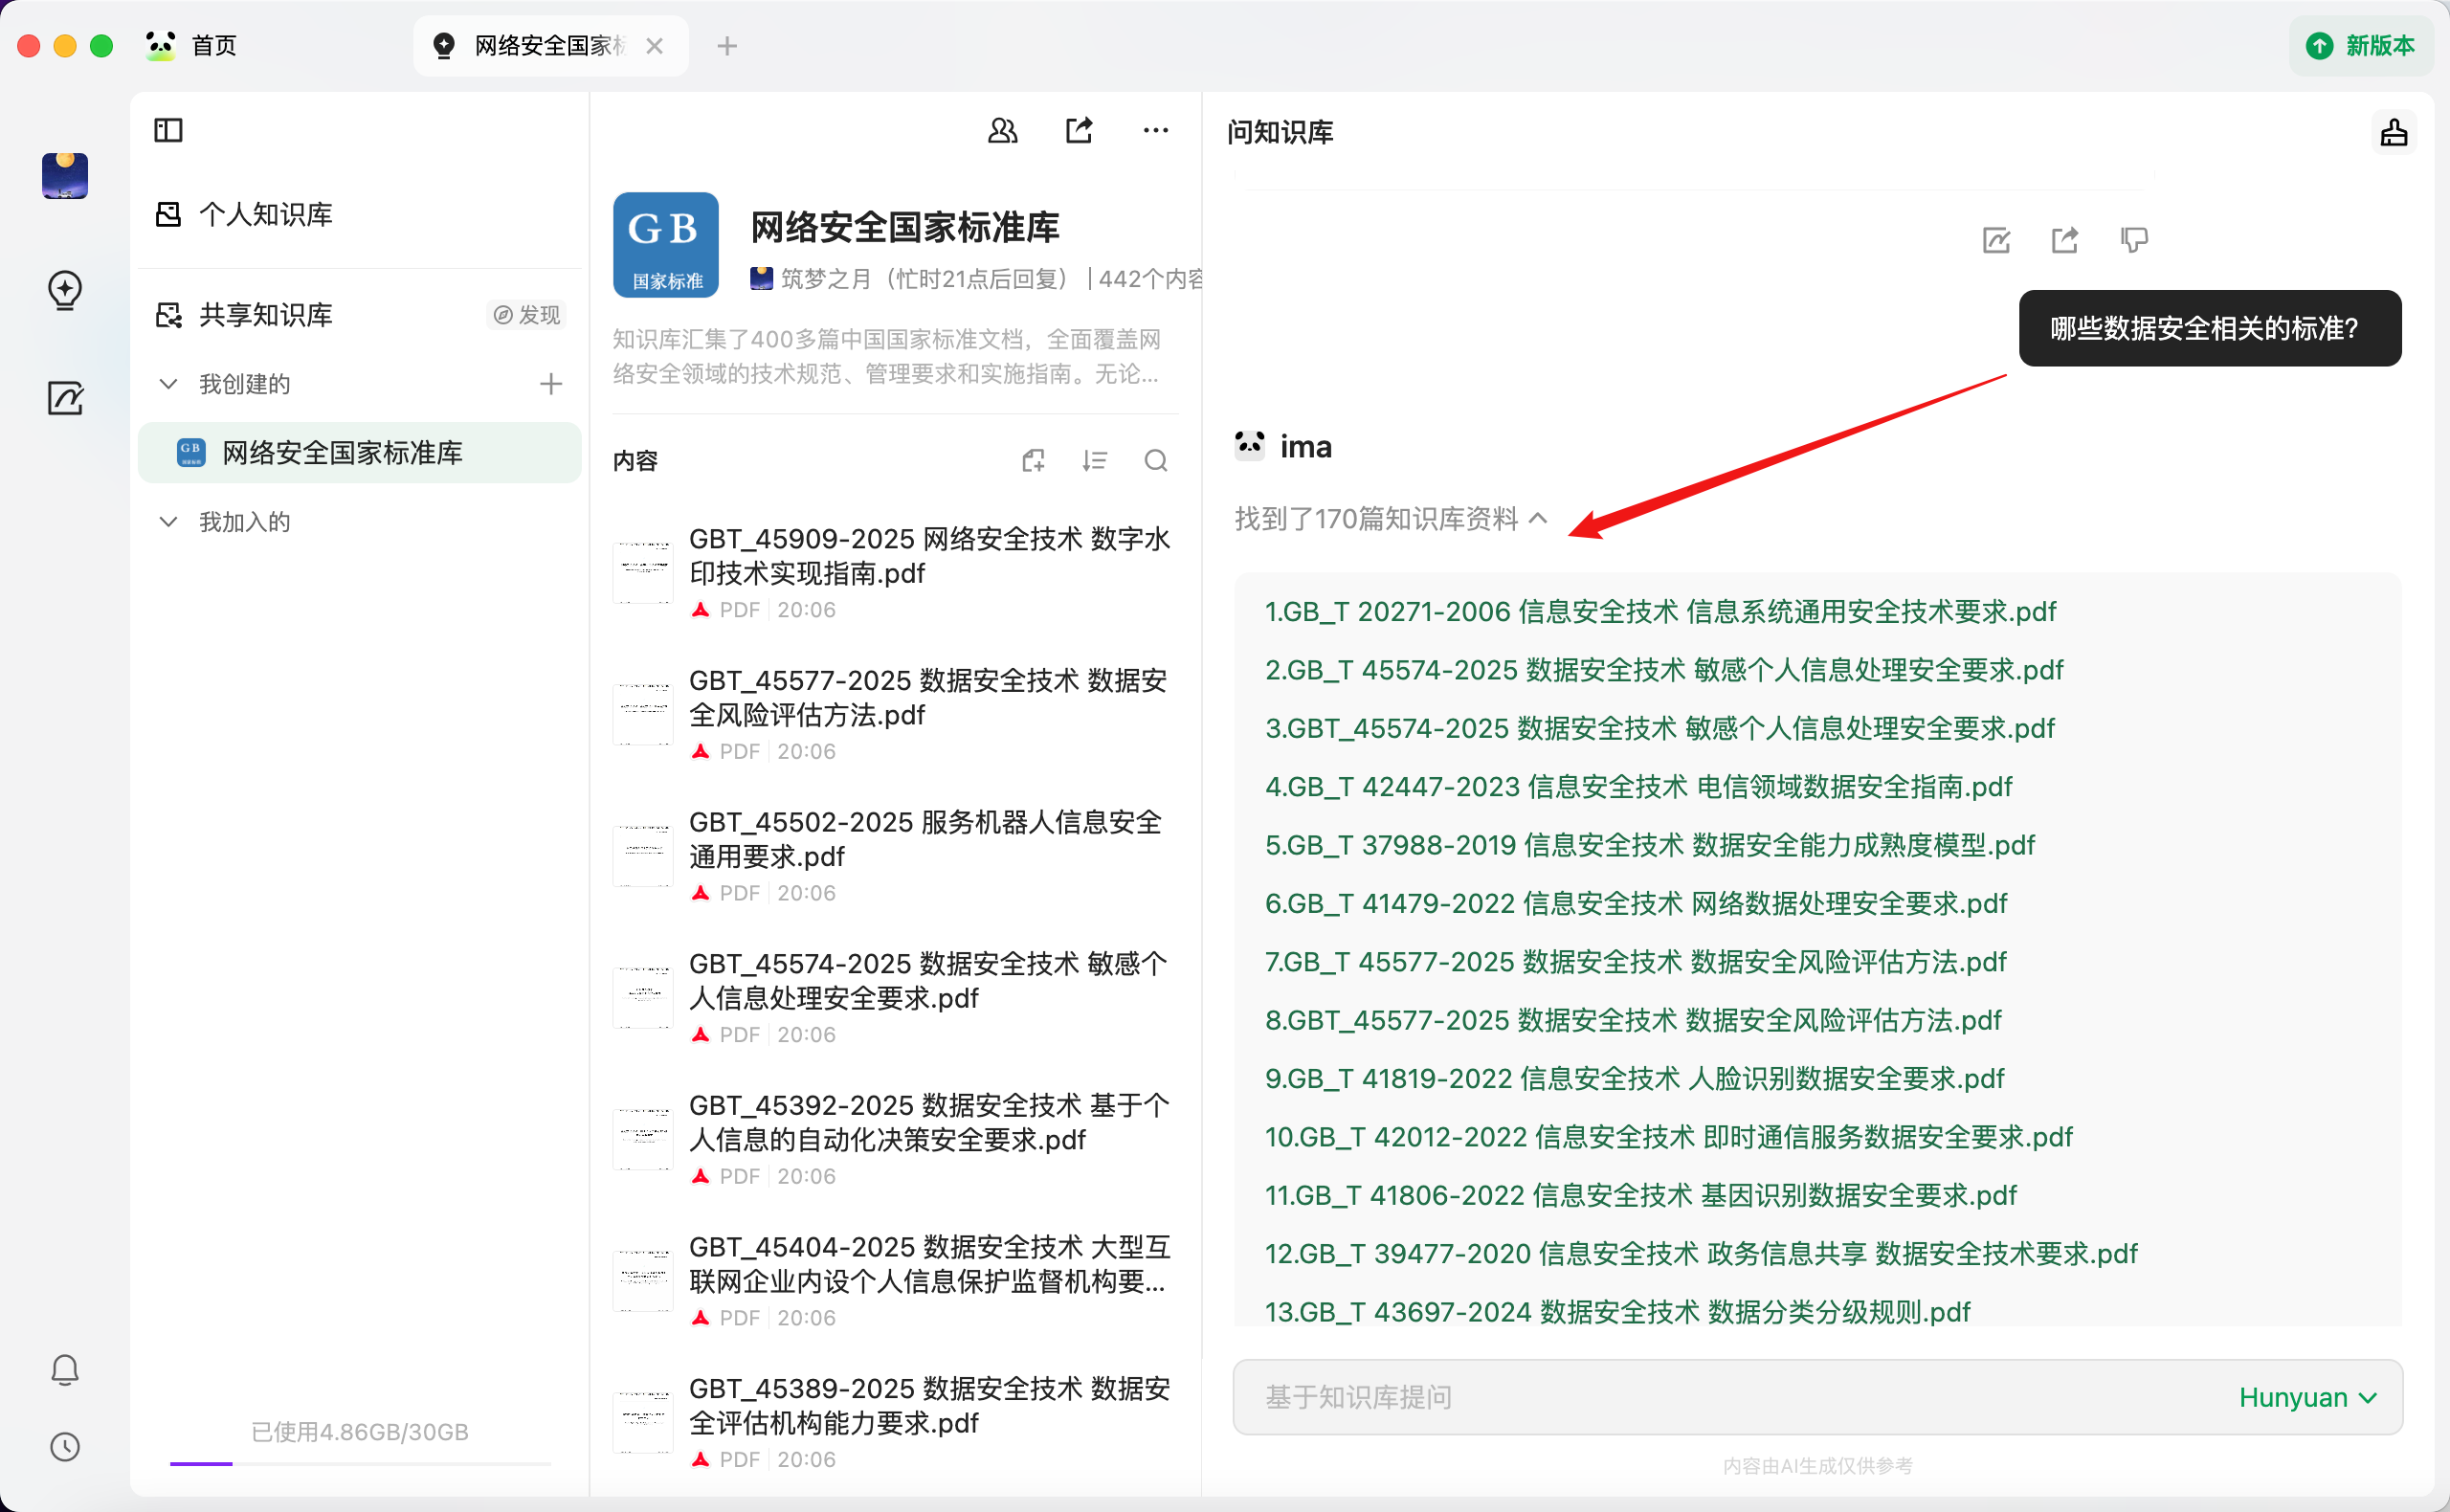
Task: Click the add content icon
Action: tap(1033, 461)
